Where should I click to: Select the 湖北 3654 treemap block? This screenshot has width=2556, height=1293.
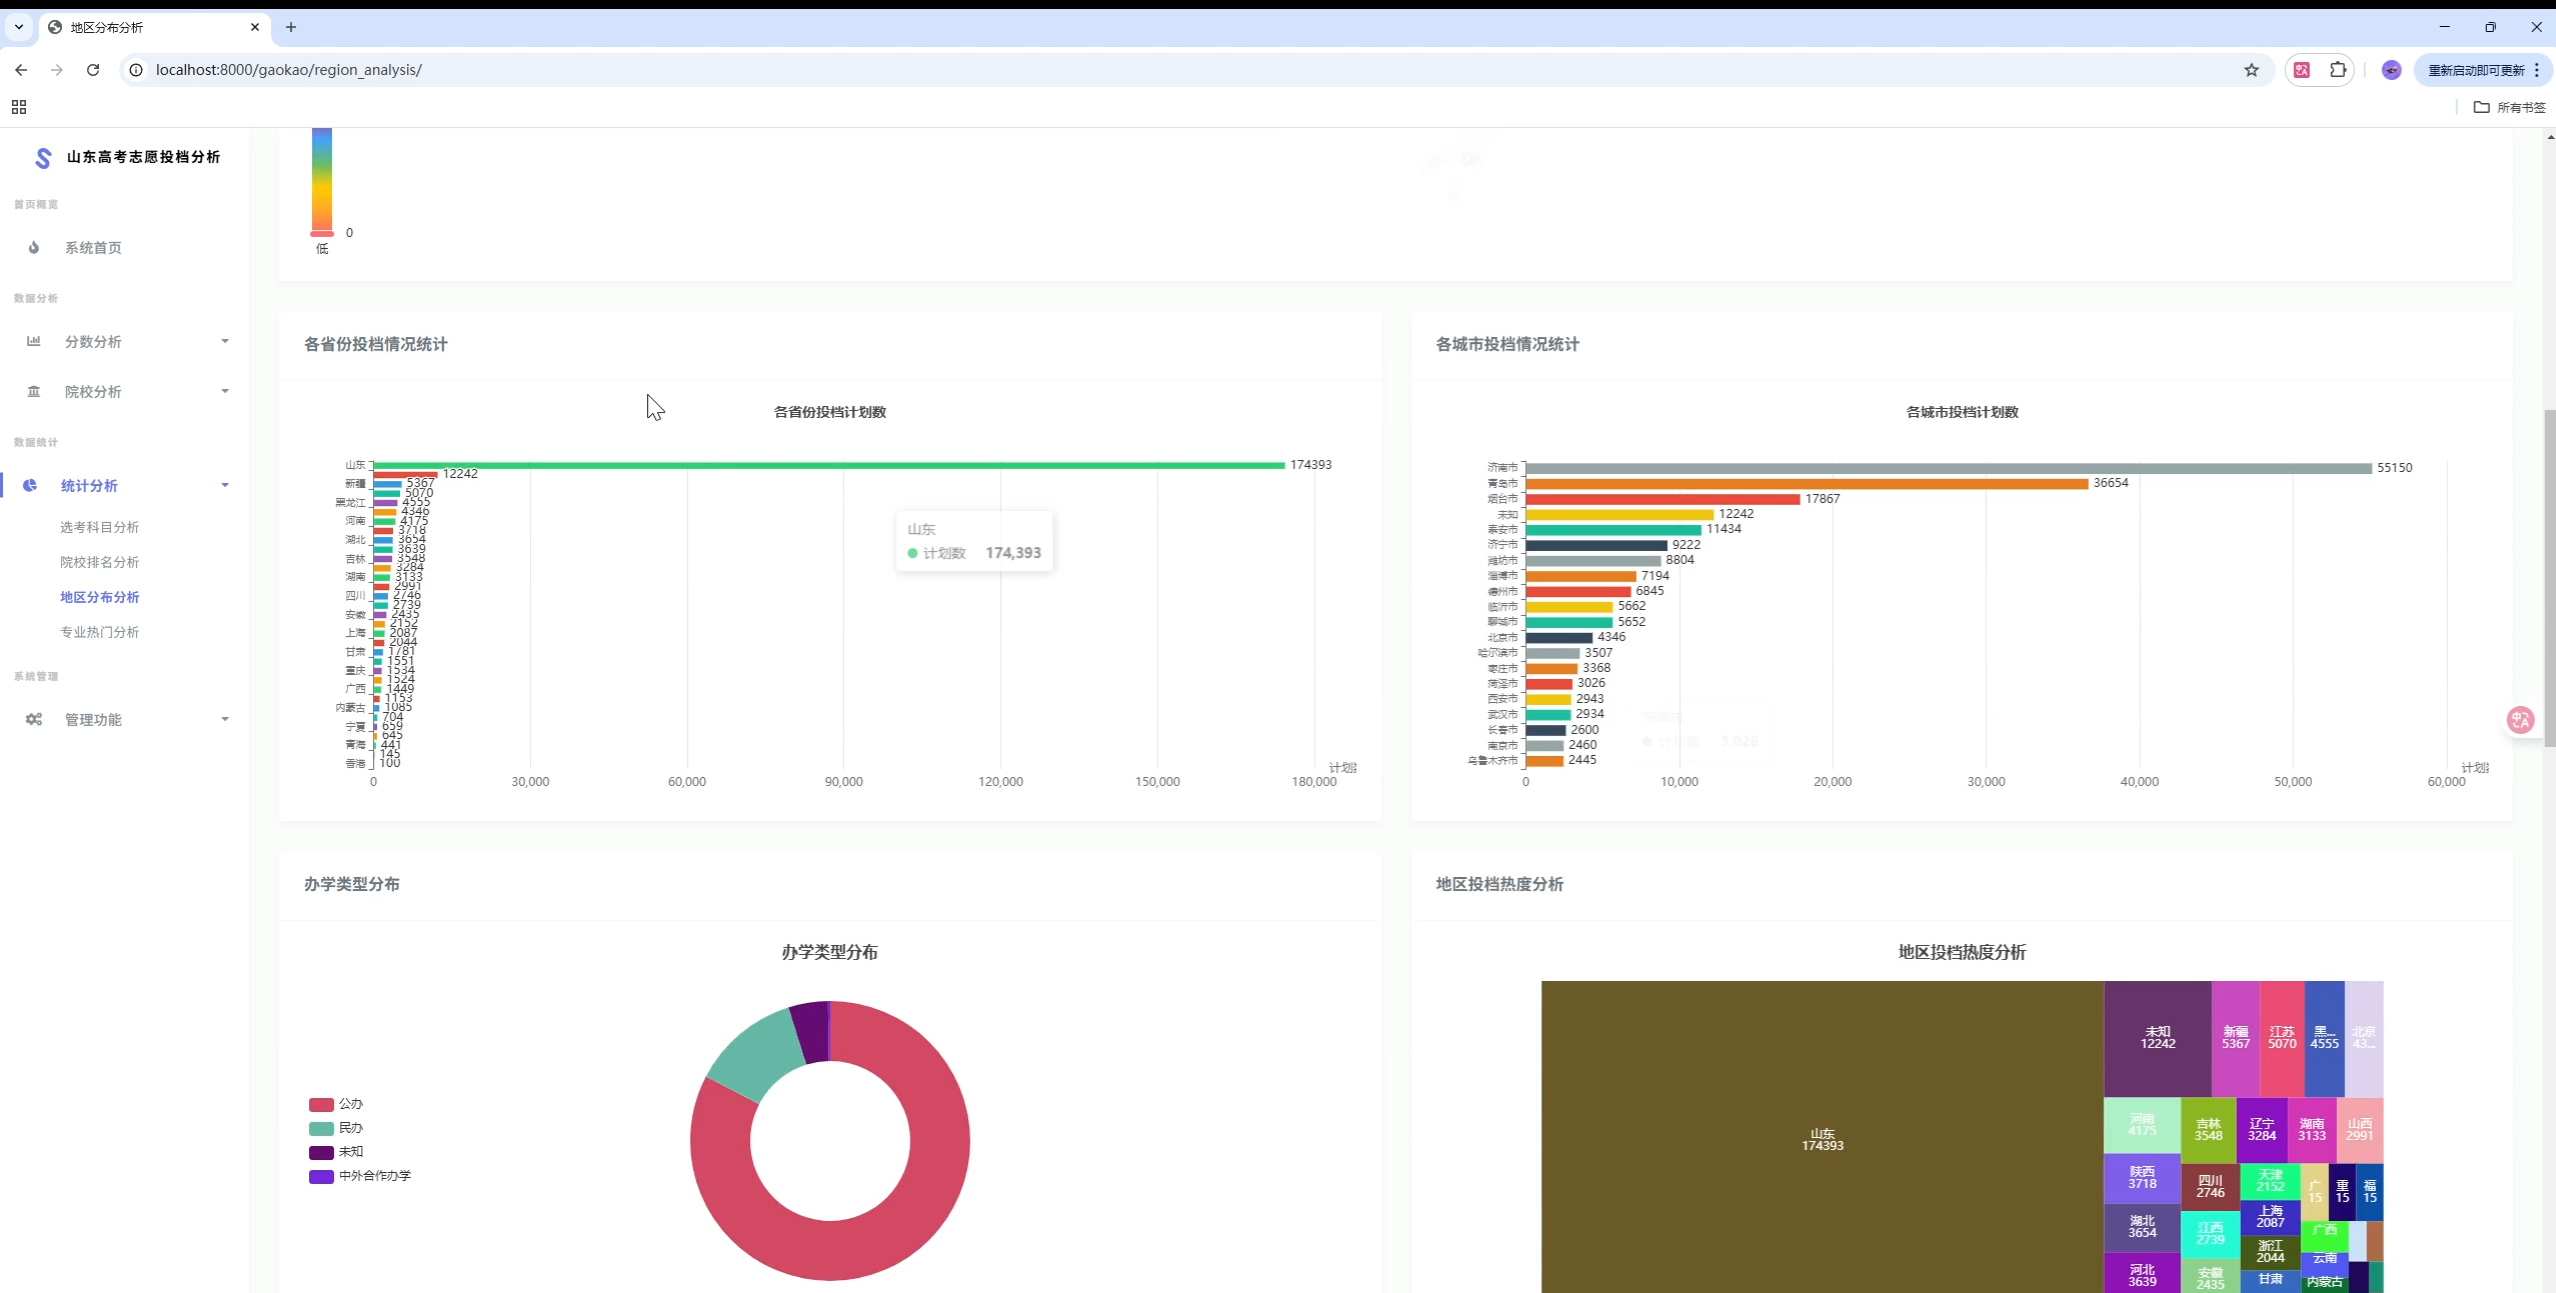click(2142, 1228)
